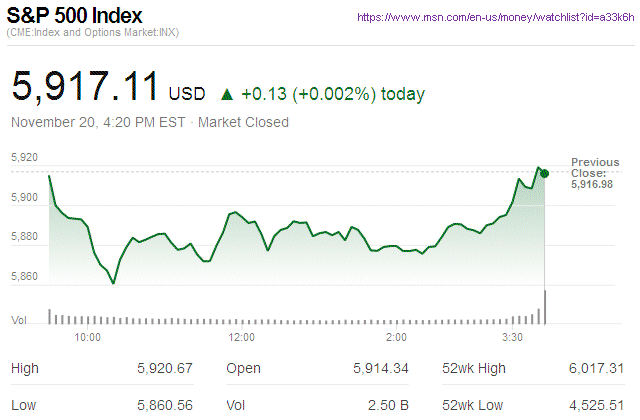Open the msn.com watchlist URL link

(x=494, y=18)
